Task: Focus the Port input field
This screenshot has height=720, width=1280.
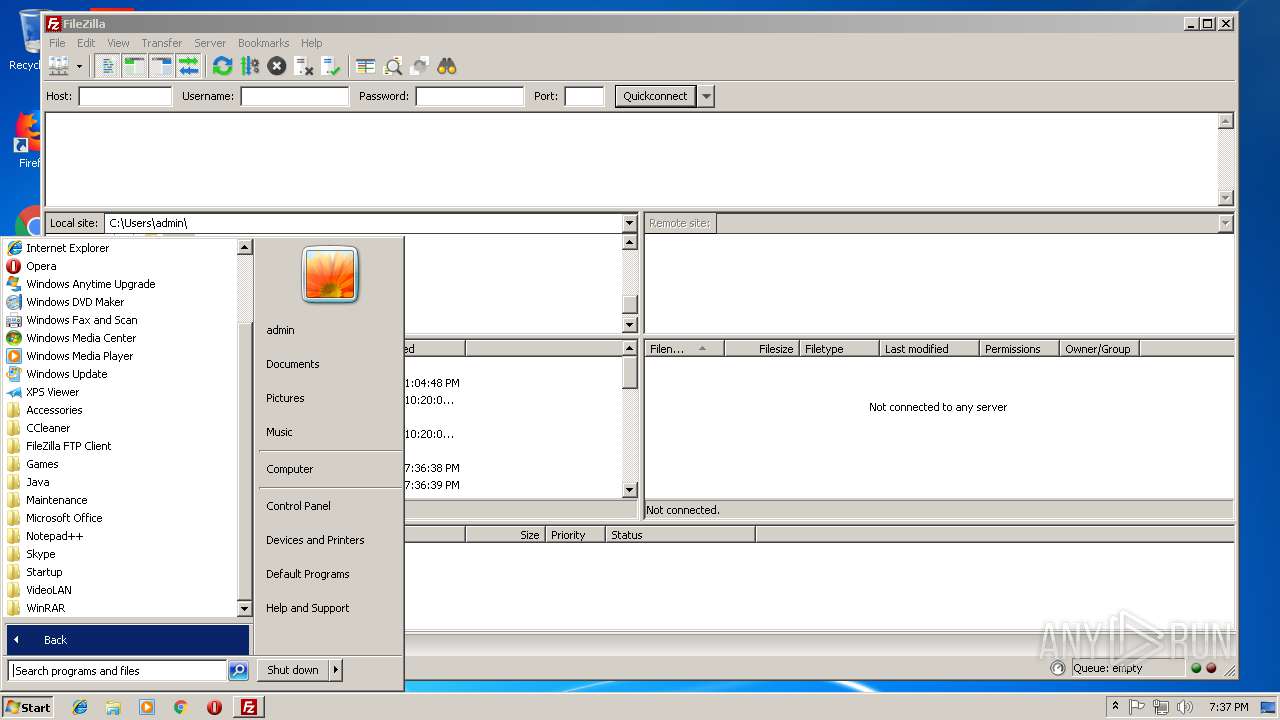Action: click(584, 96)
